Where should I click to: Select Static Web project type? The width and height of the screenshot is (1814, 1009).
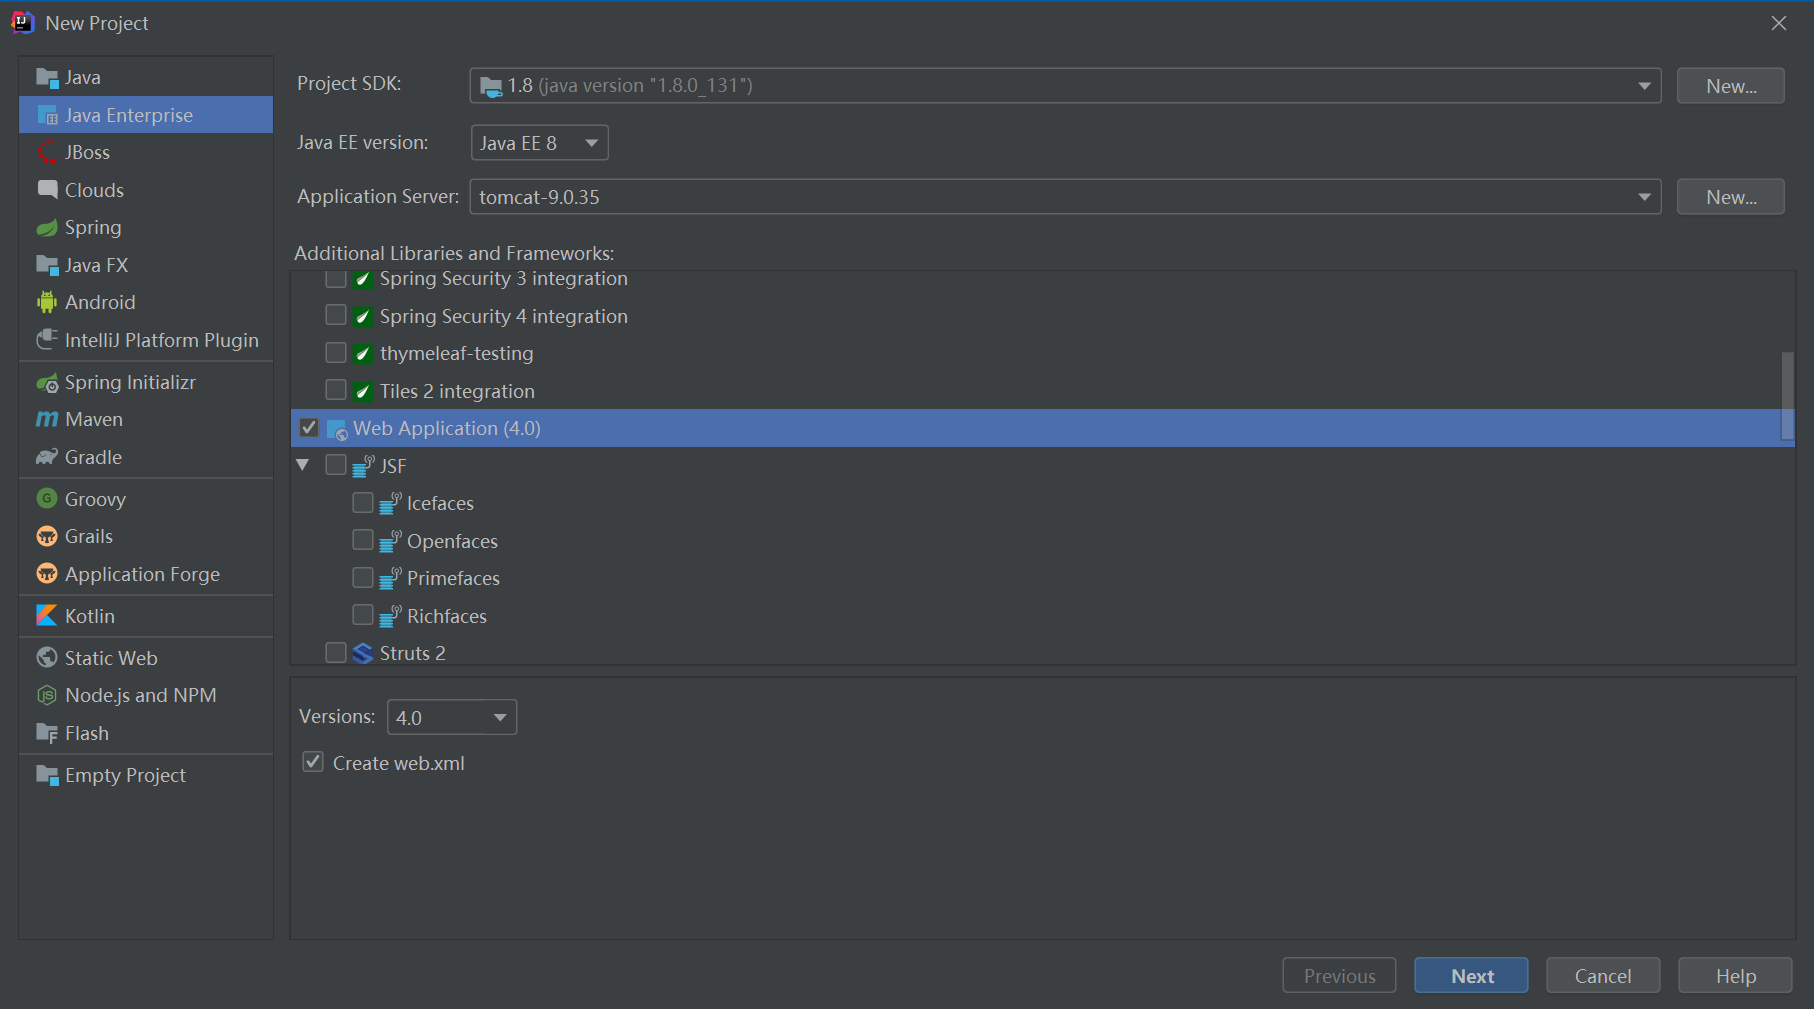click(146, 658)
